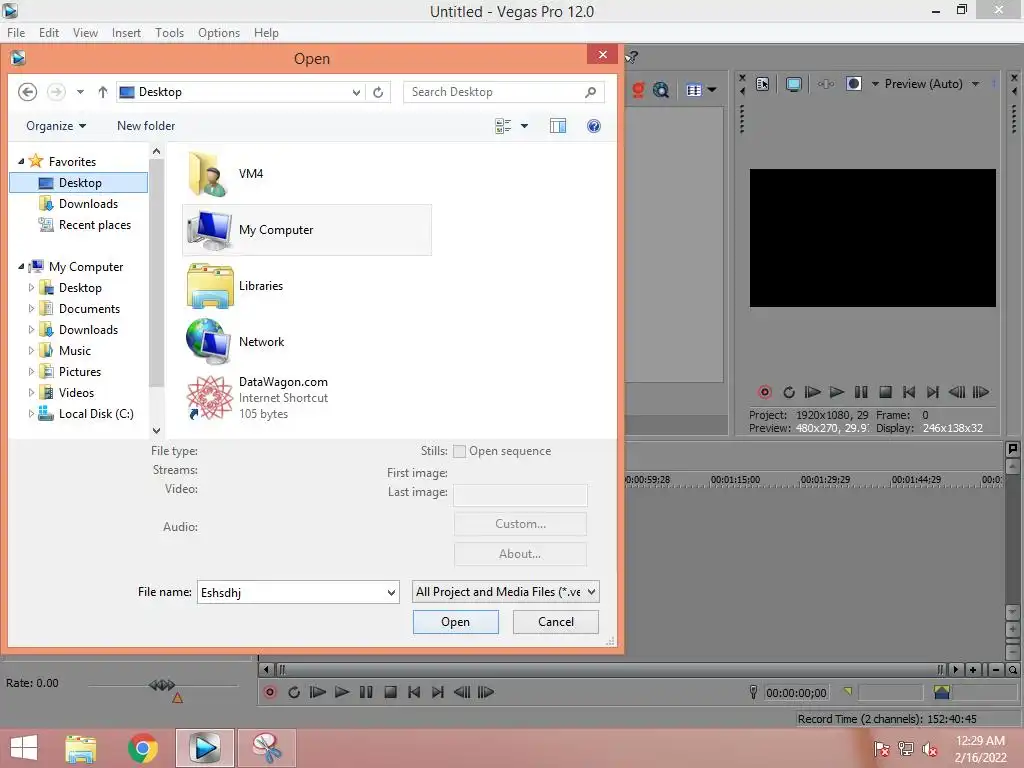
Task: Click the muted volume tray icon
Action: [930, 749]
